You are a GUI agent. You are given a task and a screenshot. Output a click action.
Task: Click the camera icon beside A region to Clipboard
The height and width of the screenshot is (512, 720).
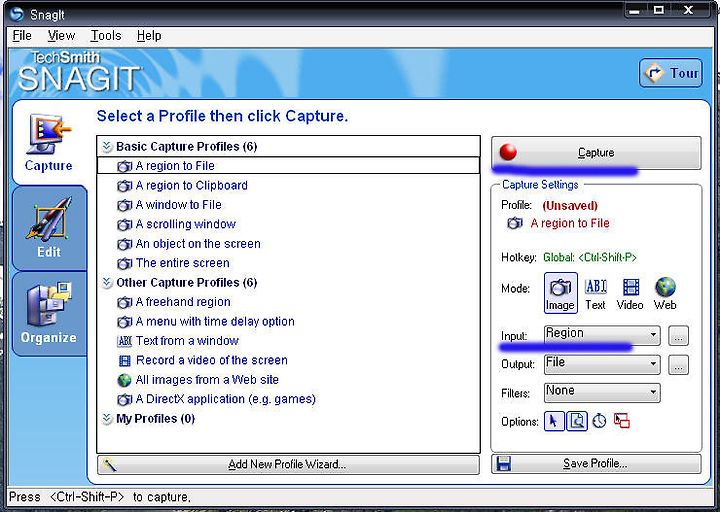(124, 186)
